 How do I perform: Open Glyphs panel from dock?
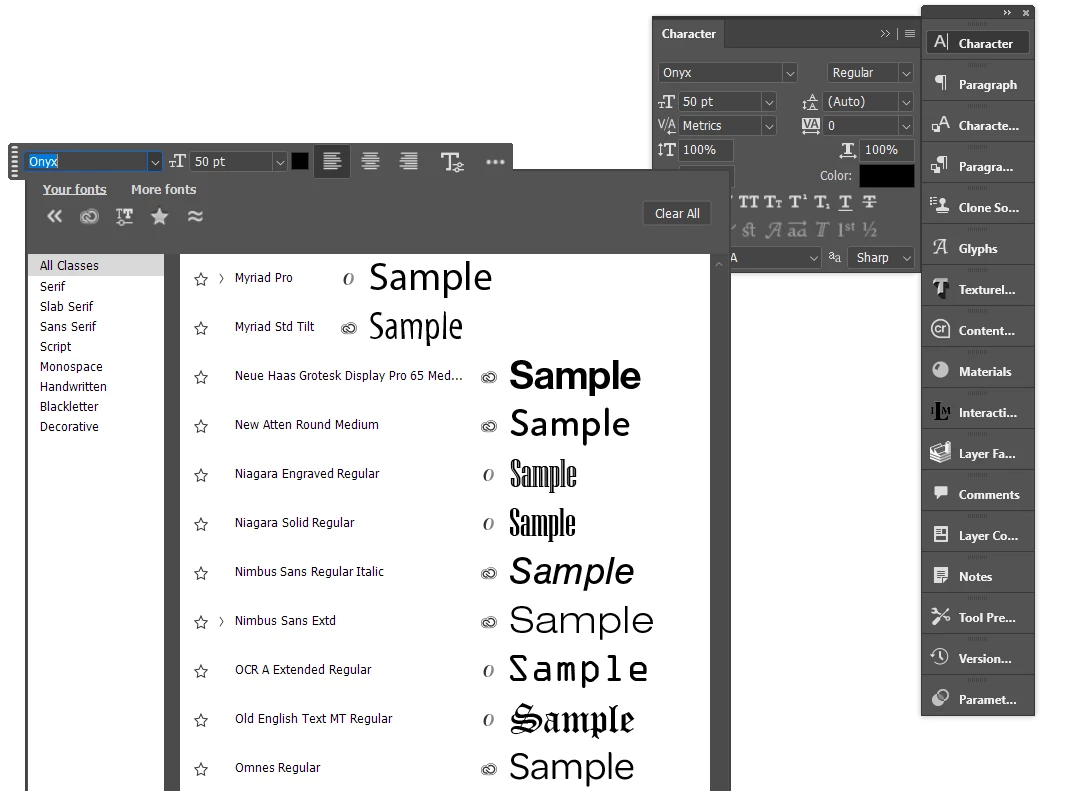click(978, 249)
